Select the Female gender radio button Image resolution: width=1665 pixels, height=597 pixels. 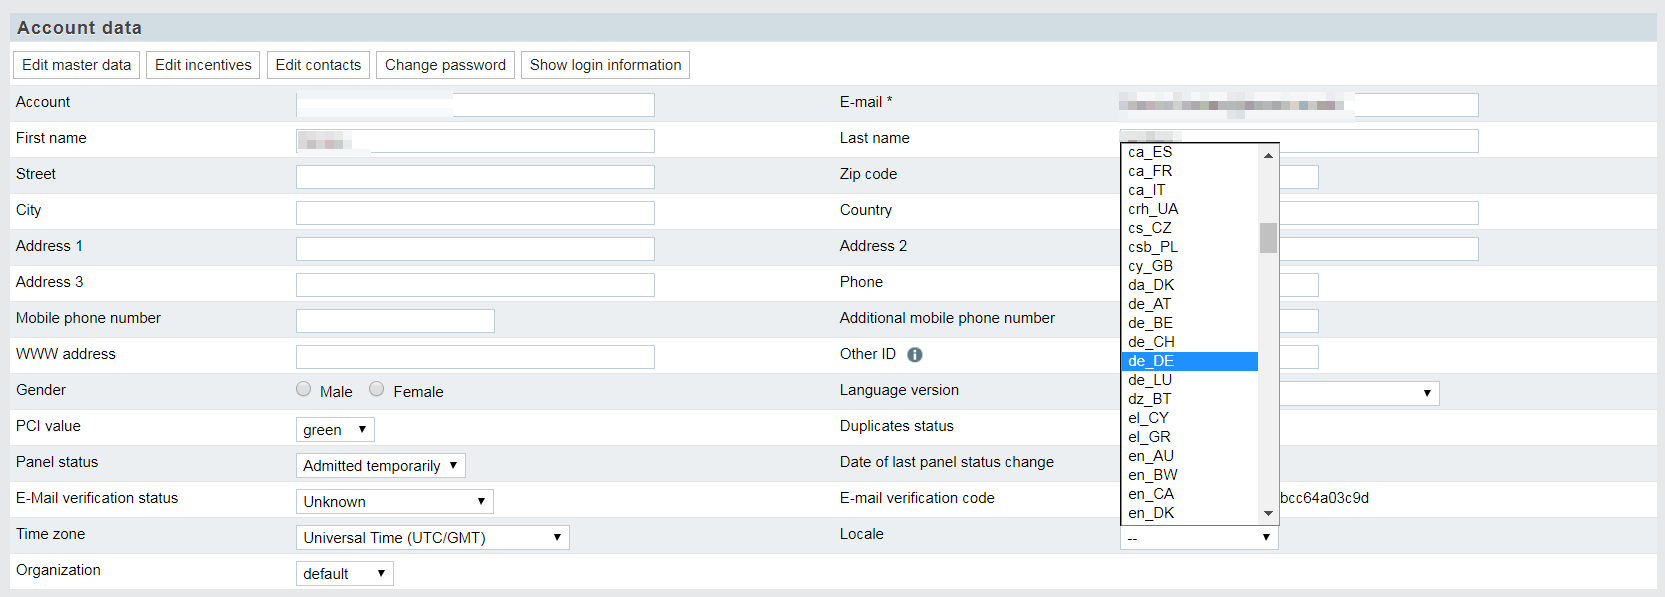377,389
